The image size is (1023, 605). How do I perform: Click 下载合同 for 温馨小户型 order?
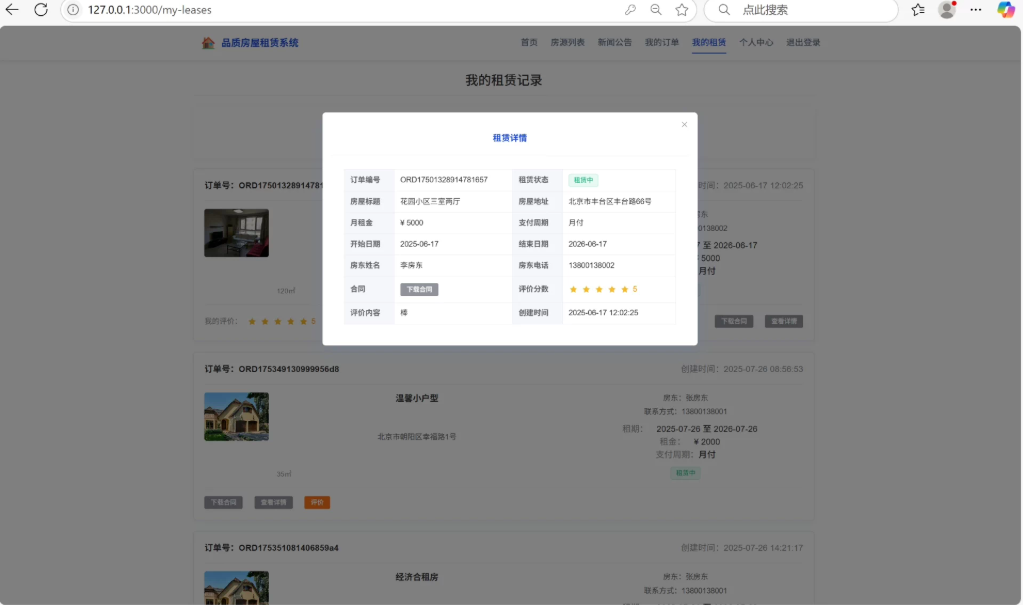tap(223, 503)
